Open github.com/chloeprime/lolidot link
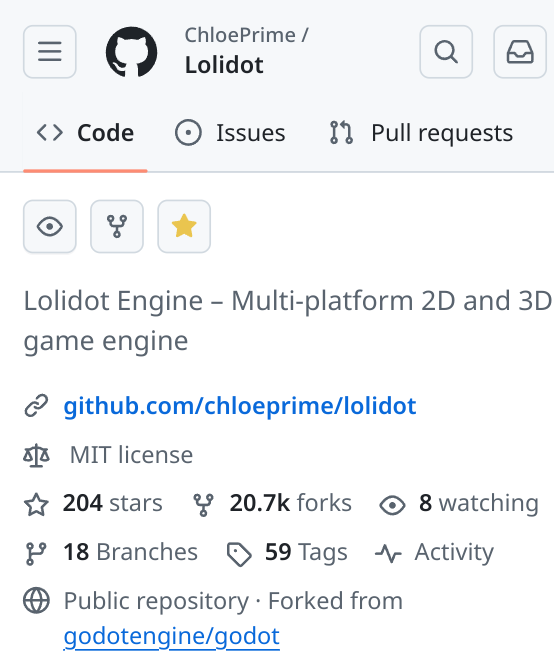Viewport: 554px width, 670px height. click(x=240, y=406)
